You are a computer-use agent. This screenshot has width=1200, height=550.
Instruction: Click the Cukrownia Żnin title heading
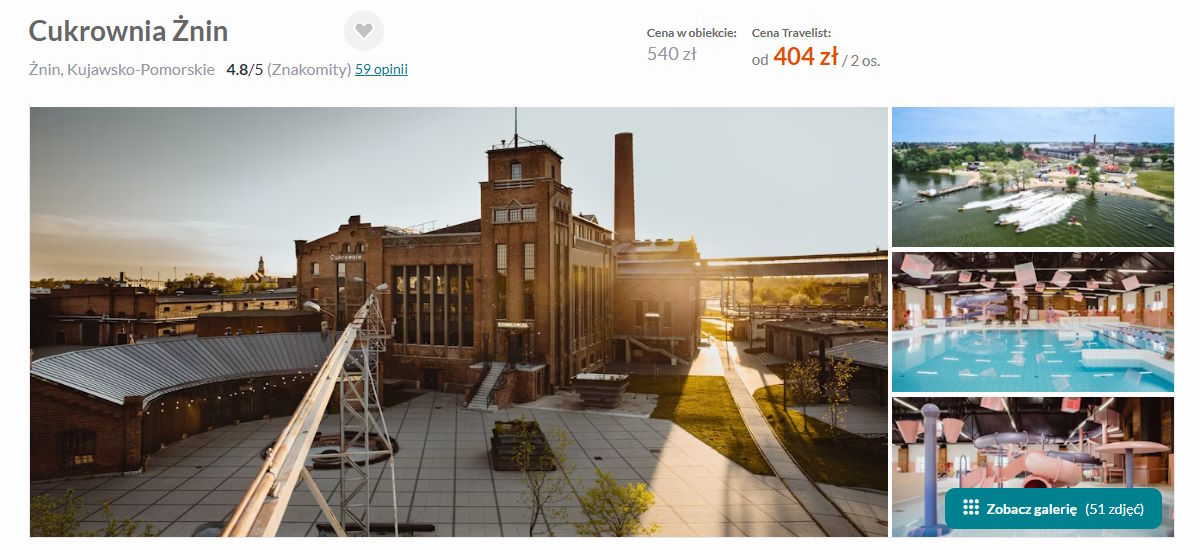coord(128,31)
